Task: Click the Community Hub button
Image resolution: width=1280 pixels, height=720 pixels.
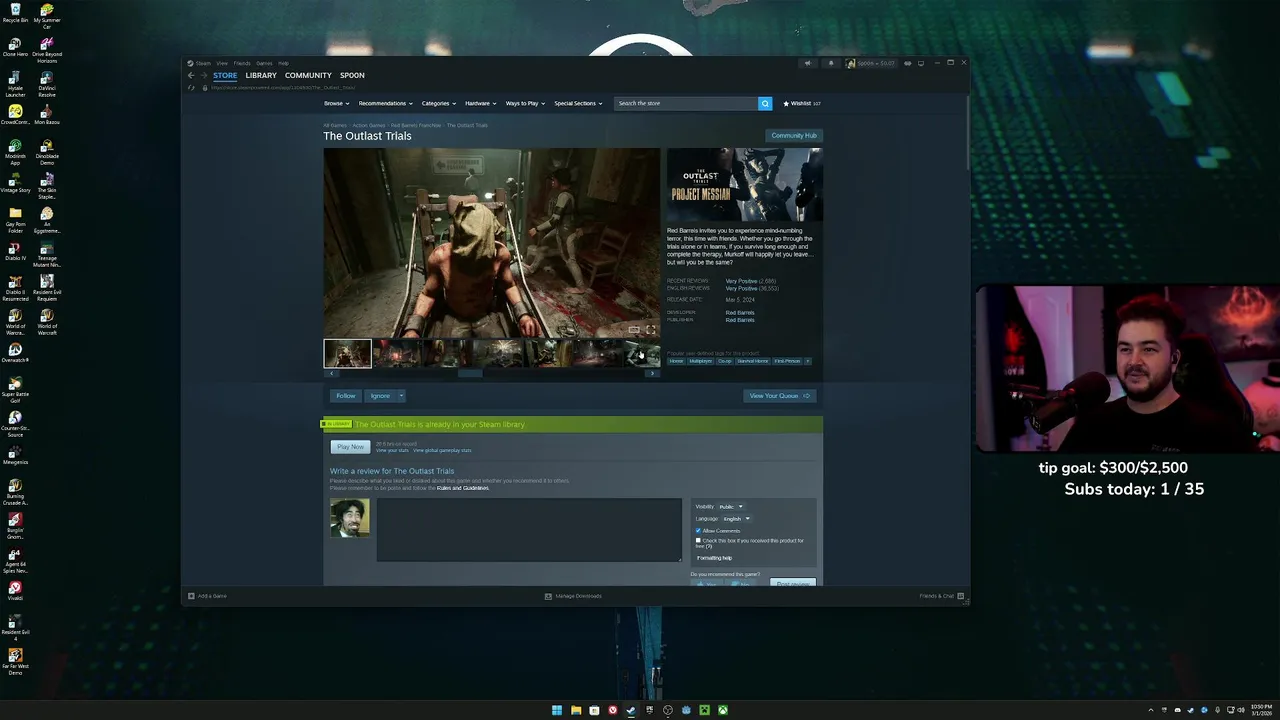Action: coord(794,136)
